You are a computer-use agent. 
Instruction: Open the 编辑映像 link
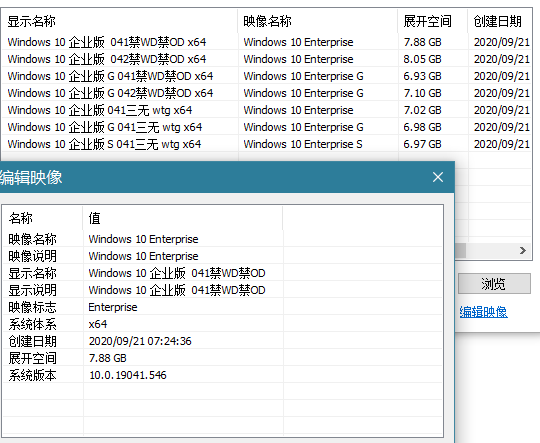click(483, 312)
